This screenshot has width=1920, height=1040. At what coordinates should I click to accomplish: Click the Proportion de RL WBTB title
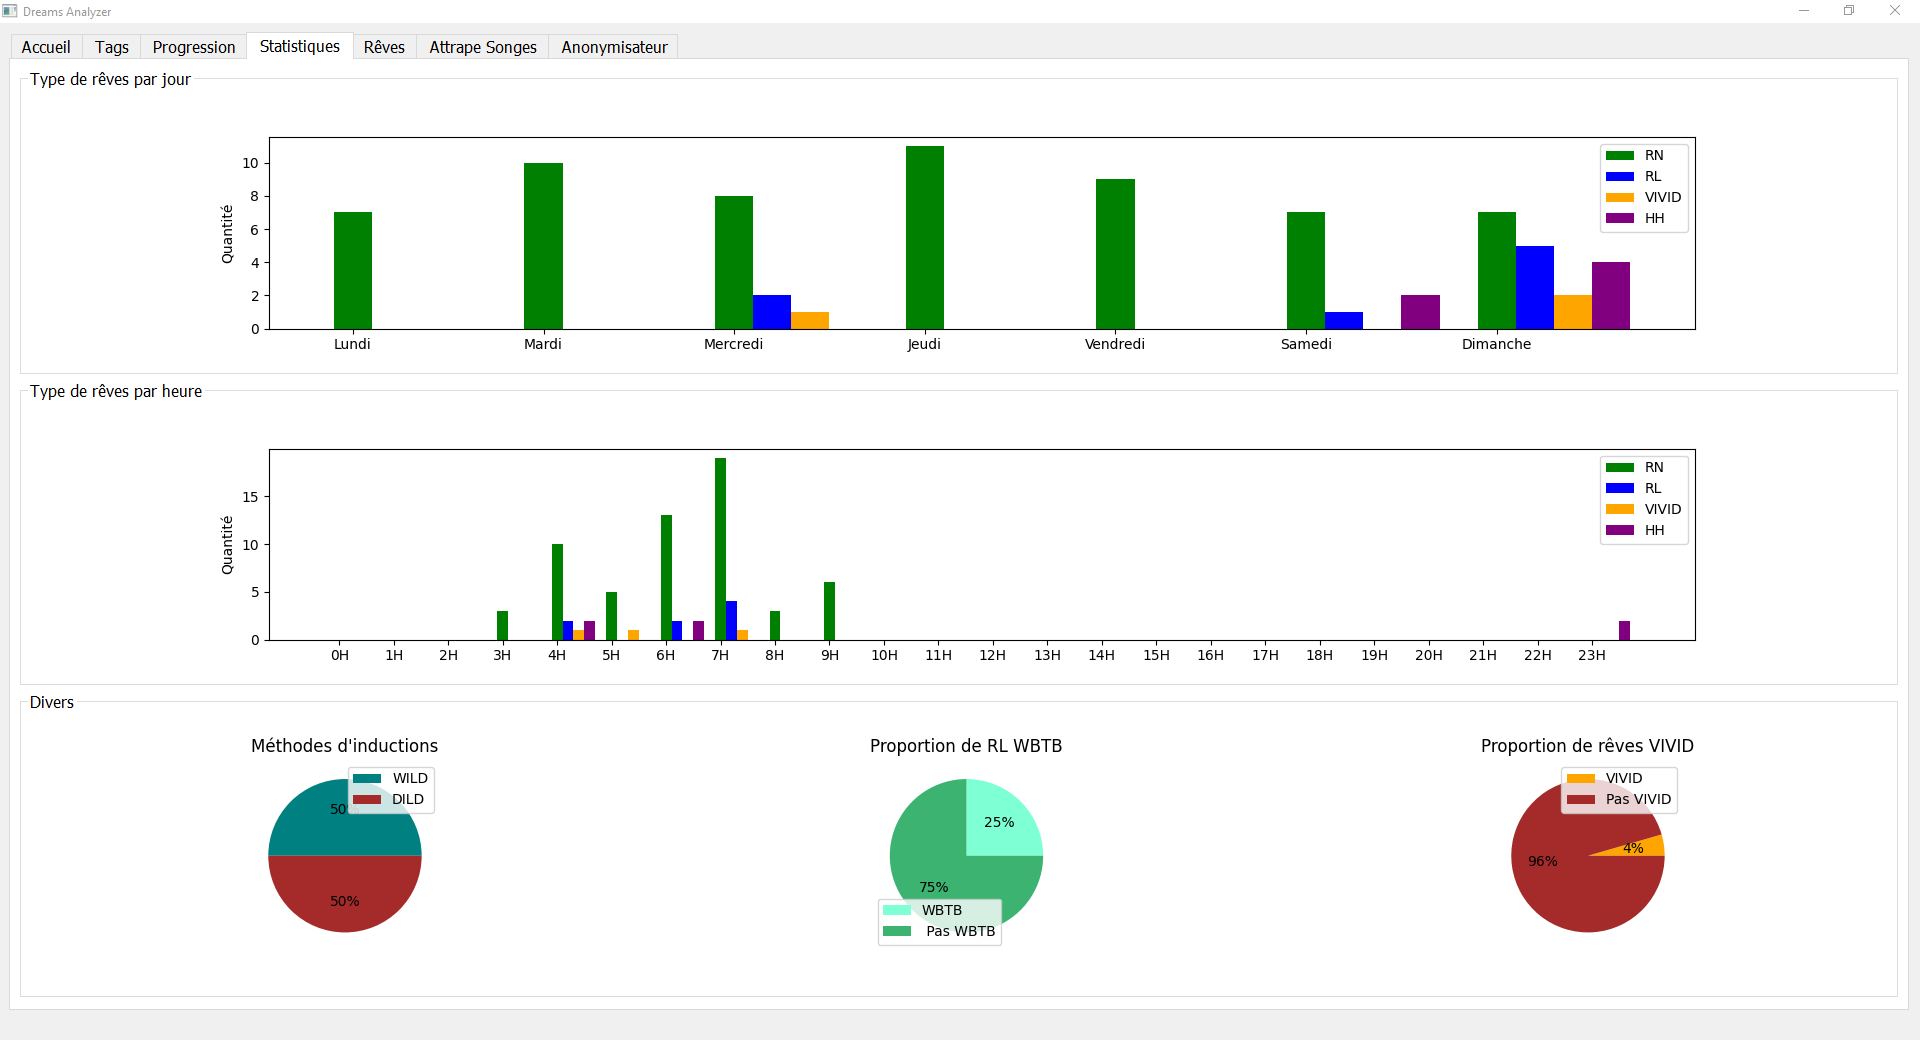point(966,746)
